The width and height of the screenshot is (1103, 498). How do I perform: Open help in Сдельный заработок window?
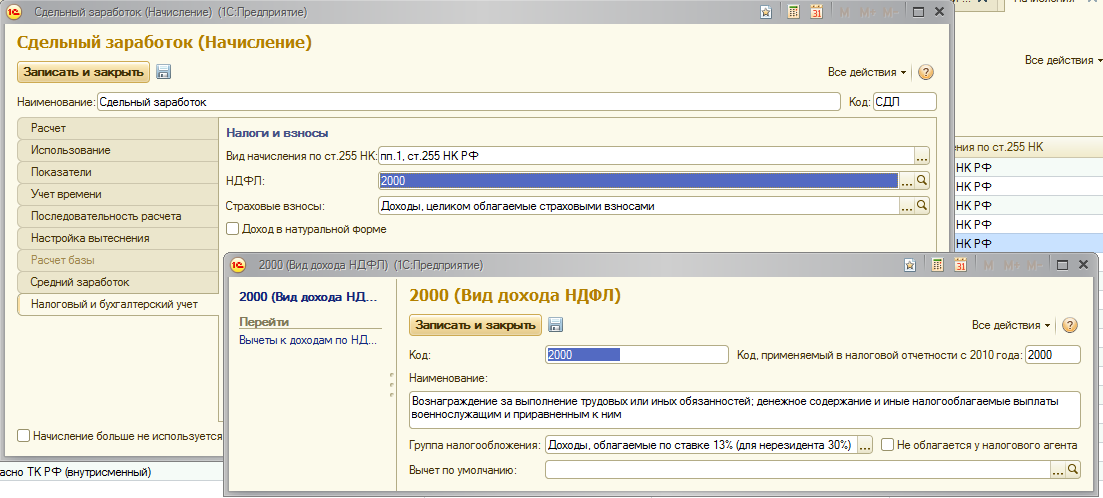click(x=926, y=72)
